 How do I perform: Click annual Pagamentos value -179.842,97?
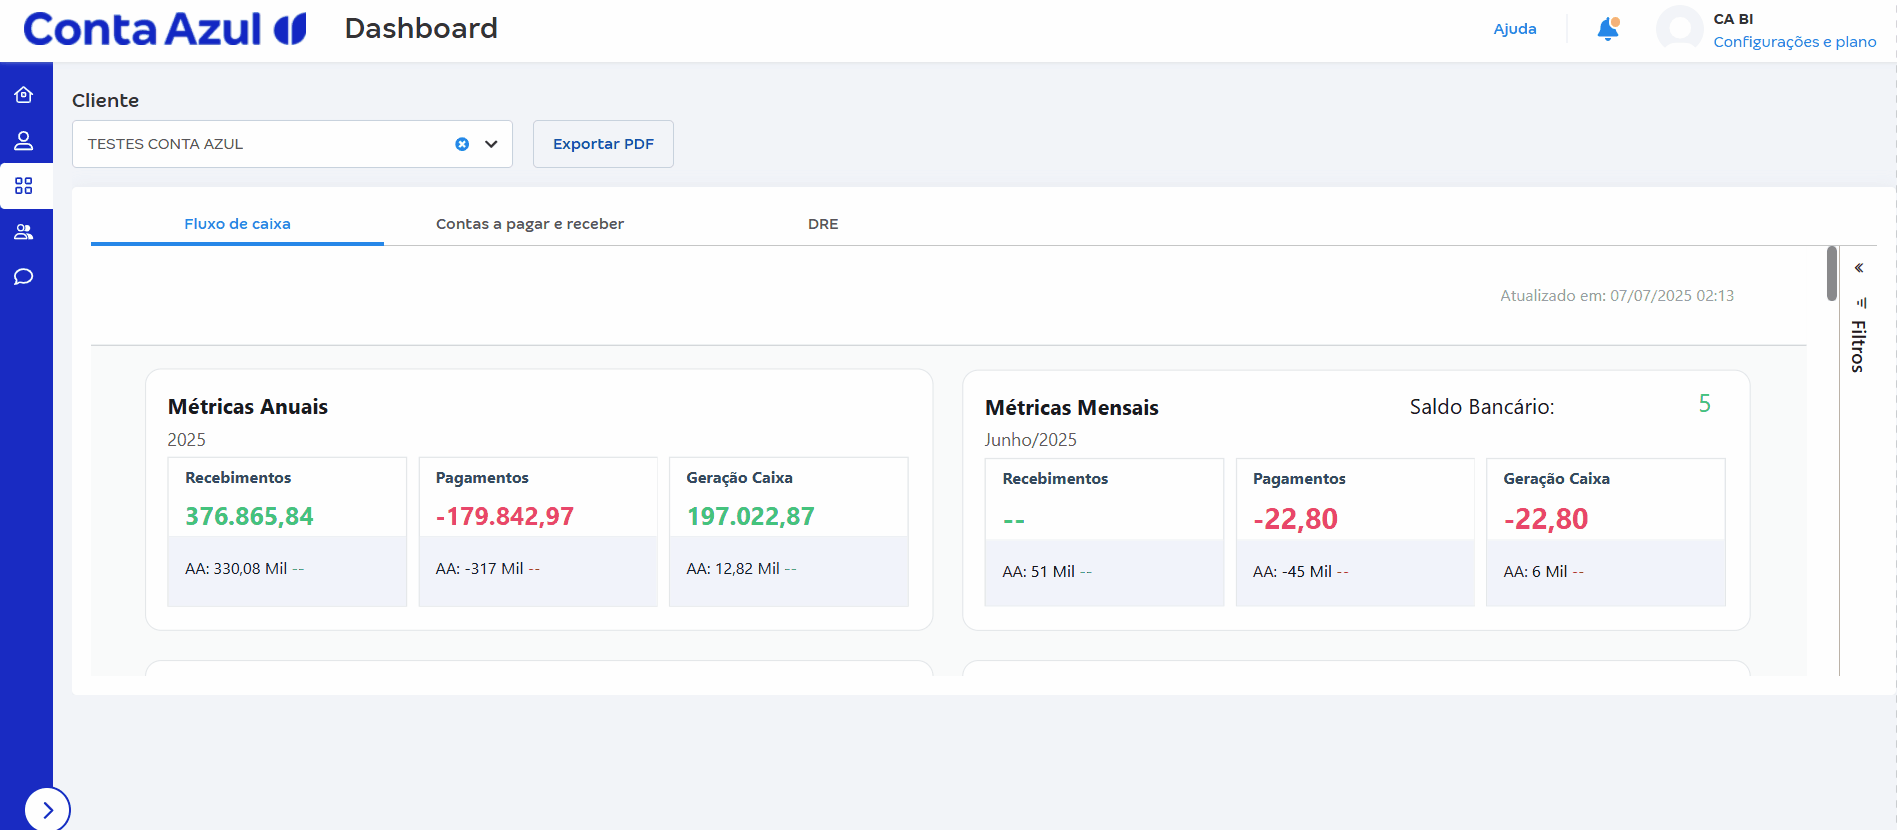(x=505, y=516)
